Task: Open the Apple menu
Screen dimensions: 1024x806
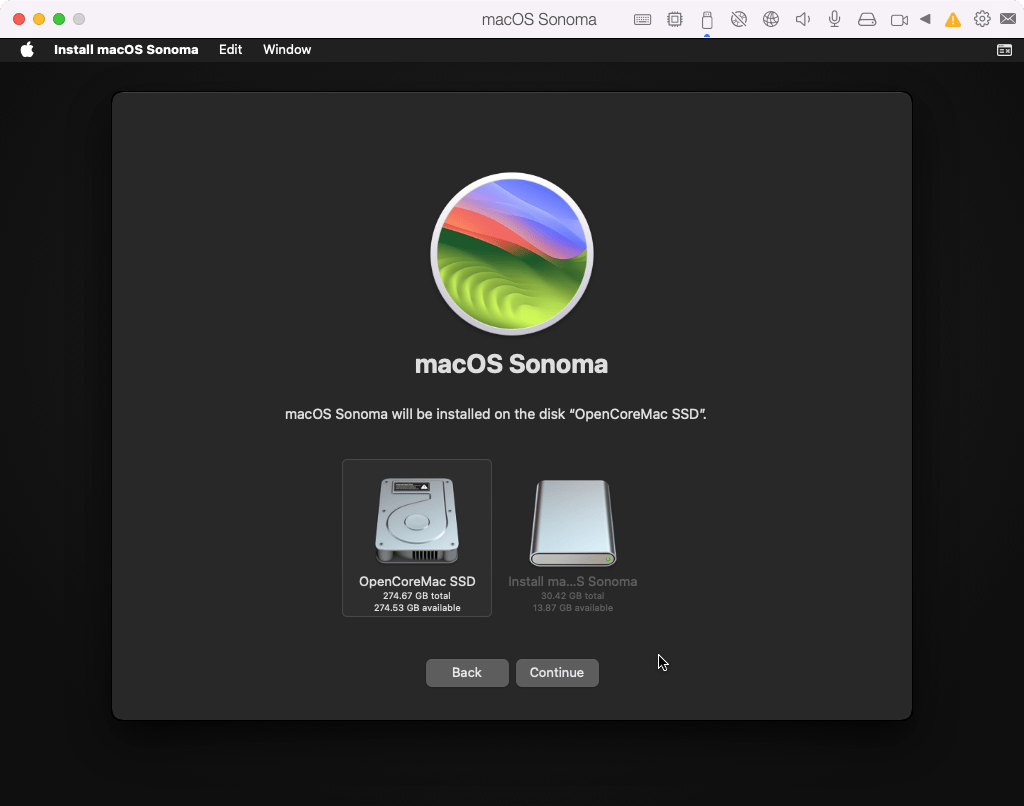Action: coord(27,50)
